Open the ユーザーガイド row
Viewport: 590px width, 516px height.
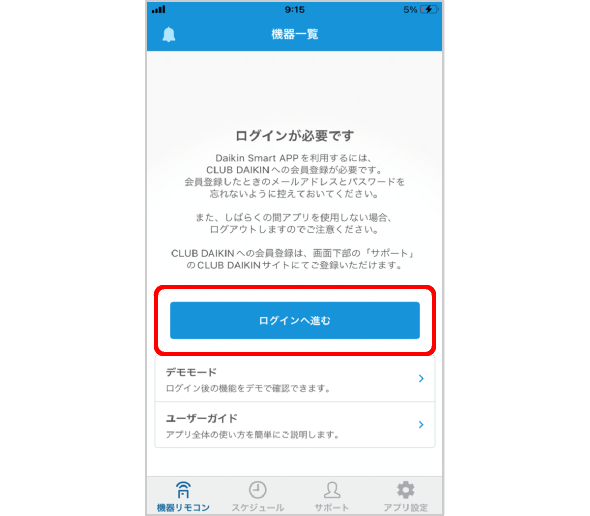[295, 425]
